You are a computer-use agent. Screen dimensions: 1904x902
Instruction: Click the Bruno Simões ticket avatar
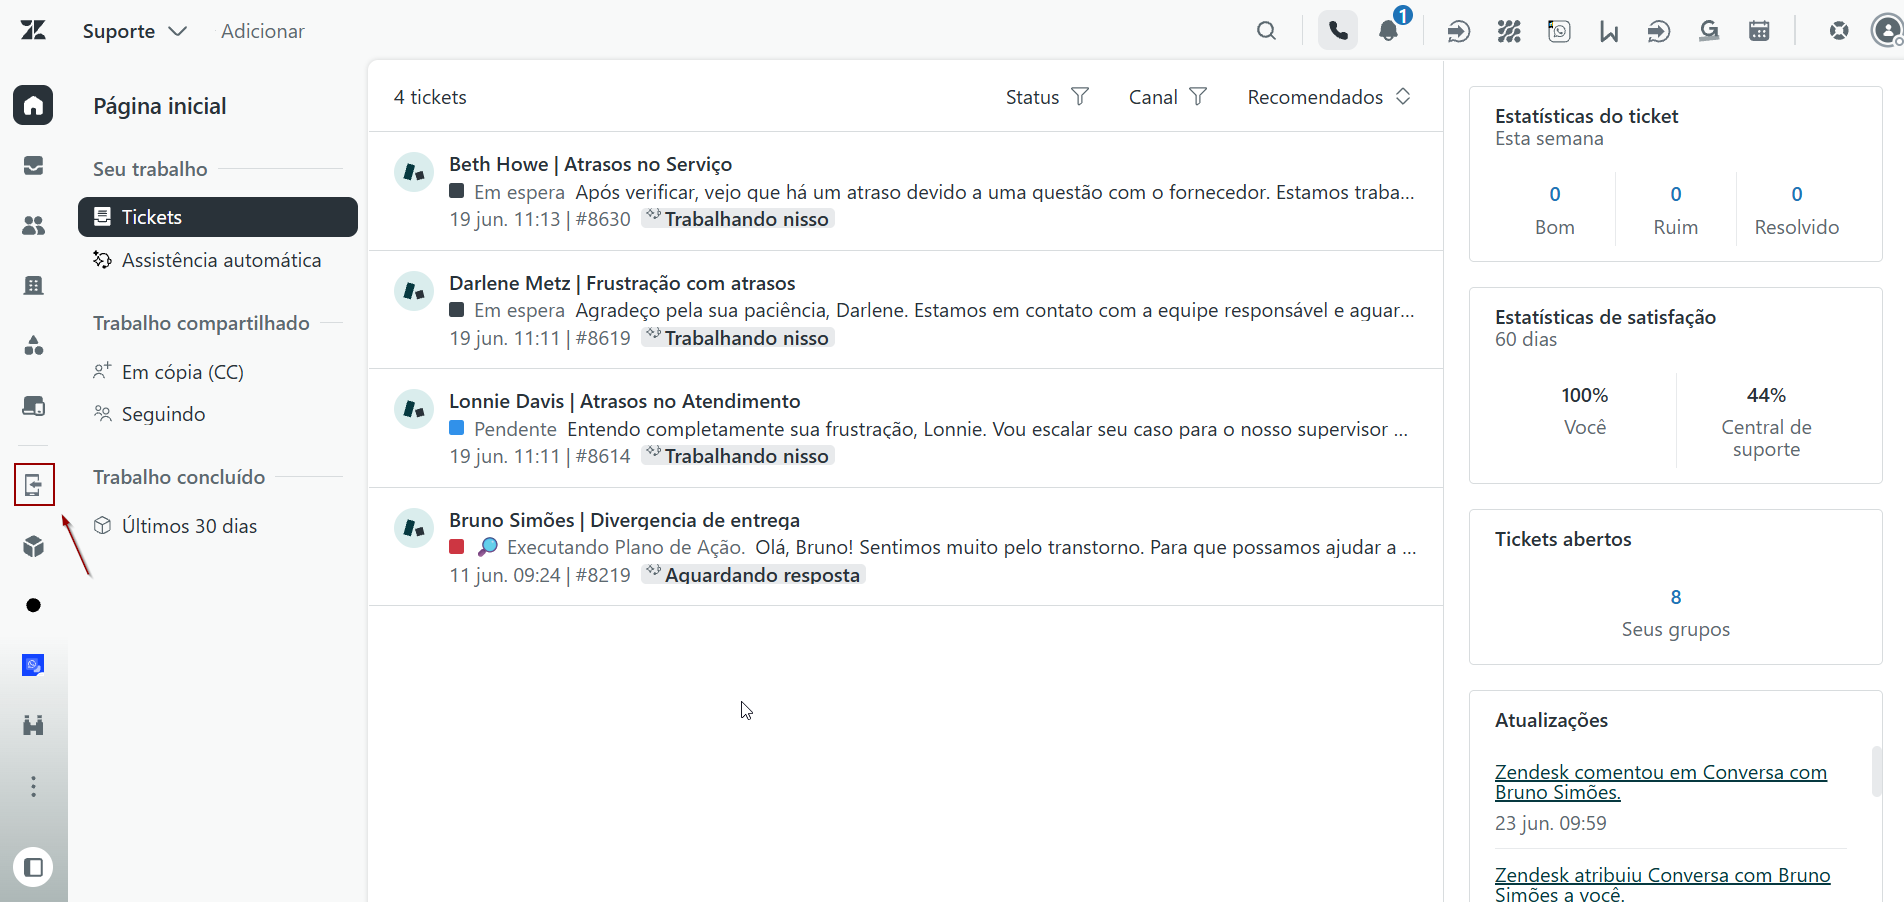(413, 528)
